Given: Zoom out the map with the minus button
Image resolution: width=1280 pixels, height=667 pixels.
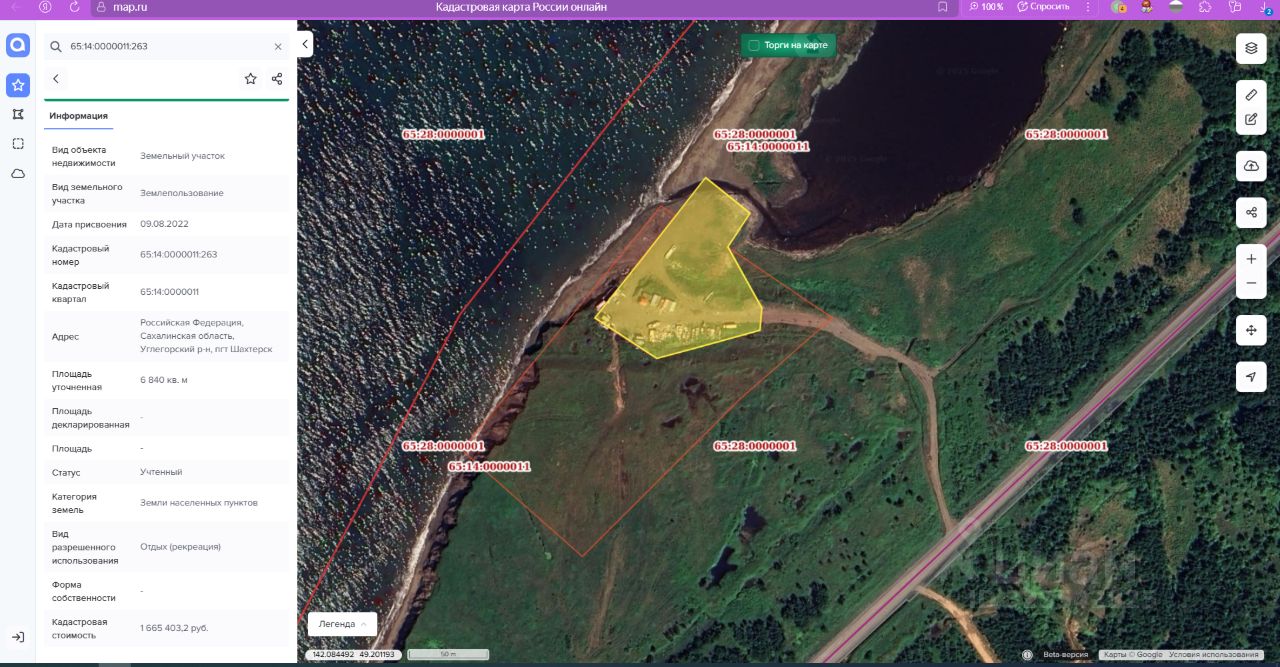Looking at the screenshot, I should pos(1251,284).
